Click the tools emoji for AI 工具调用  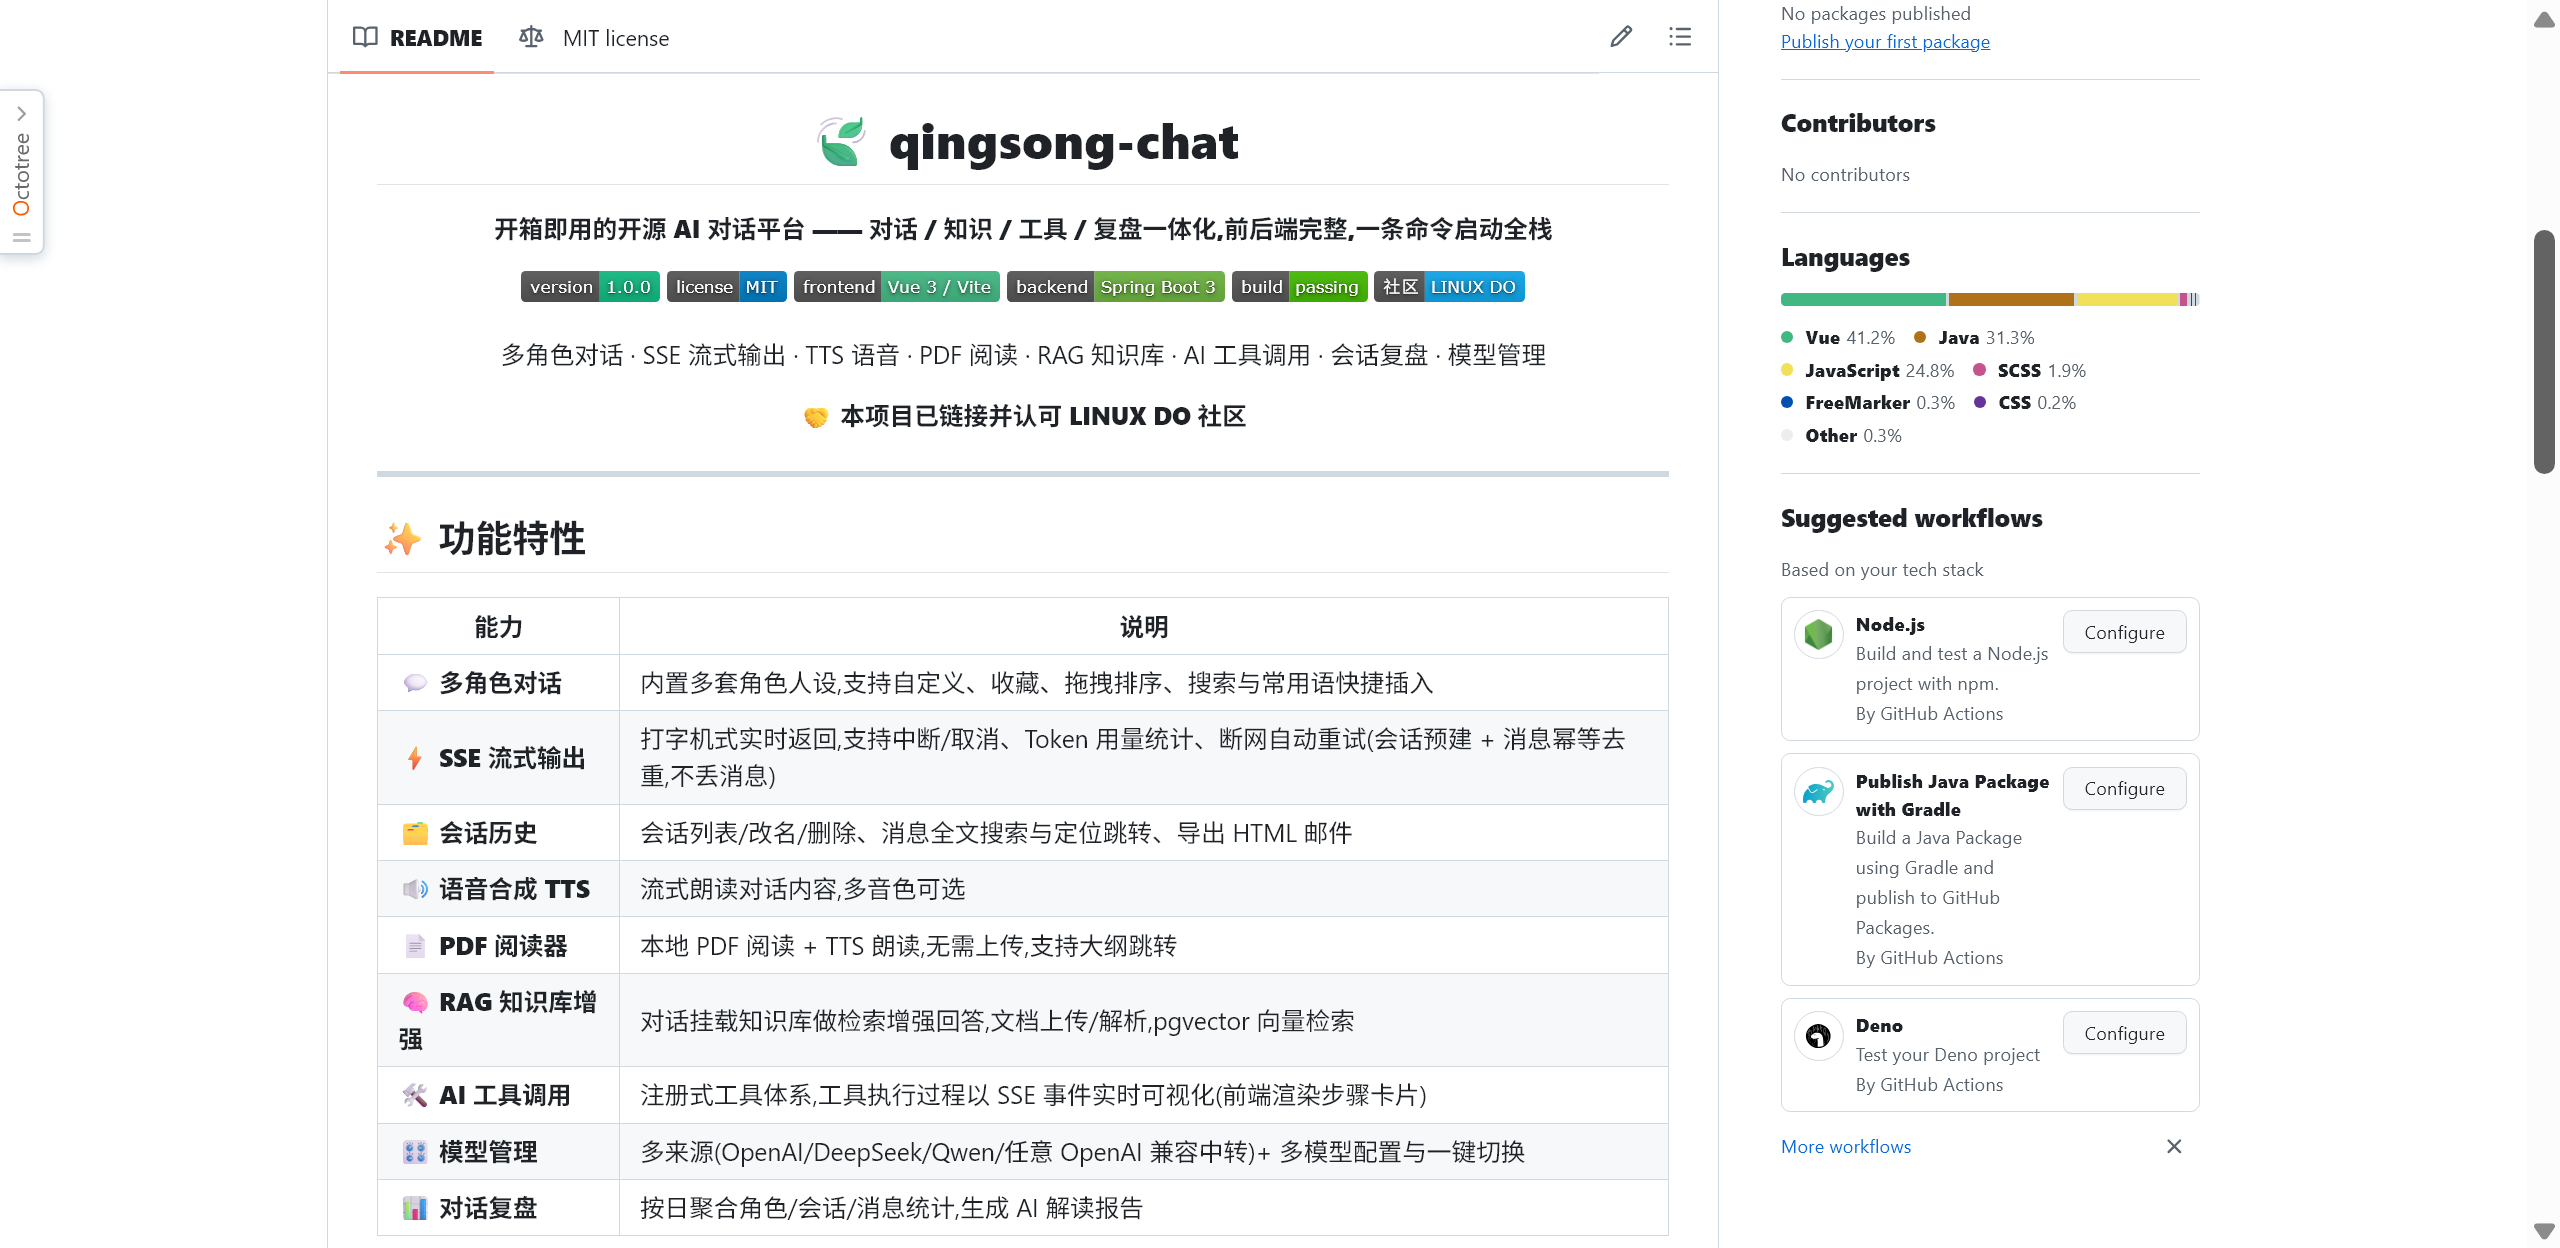[415, 1095]
